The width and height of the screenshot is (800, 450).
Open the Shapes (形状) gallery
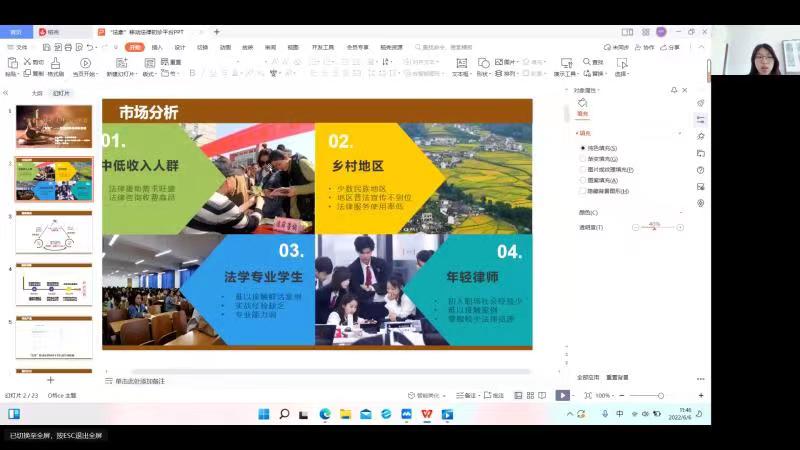(483, 64)
